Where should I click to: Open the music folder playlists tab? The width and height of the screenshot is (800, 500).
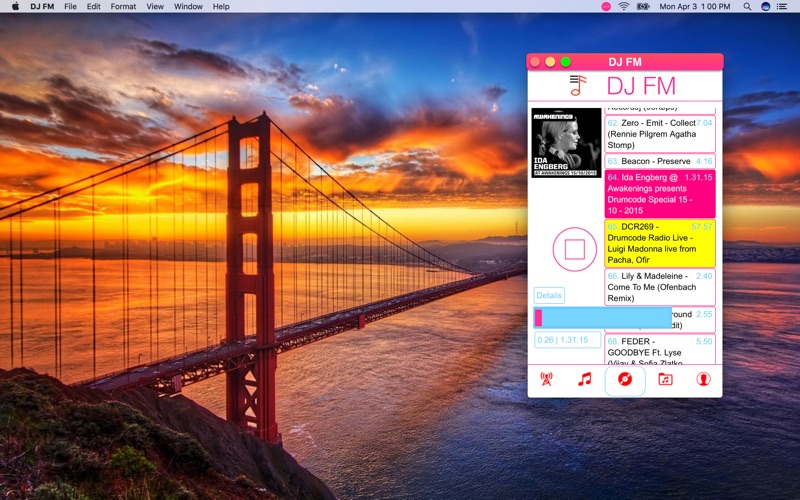point(665,379)
